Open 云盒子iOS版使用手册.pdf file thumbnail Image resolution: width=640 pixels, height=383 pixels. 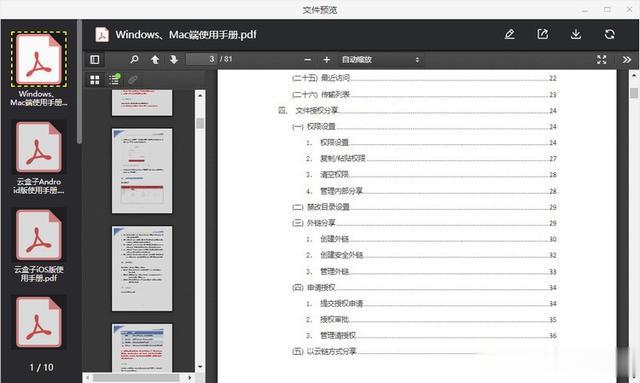click(x=39, y=246)
